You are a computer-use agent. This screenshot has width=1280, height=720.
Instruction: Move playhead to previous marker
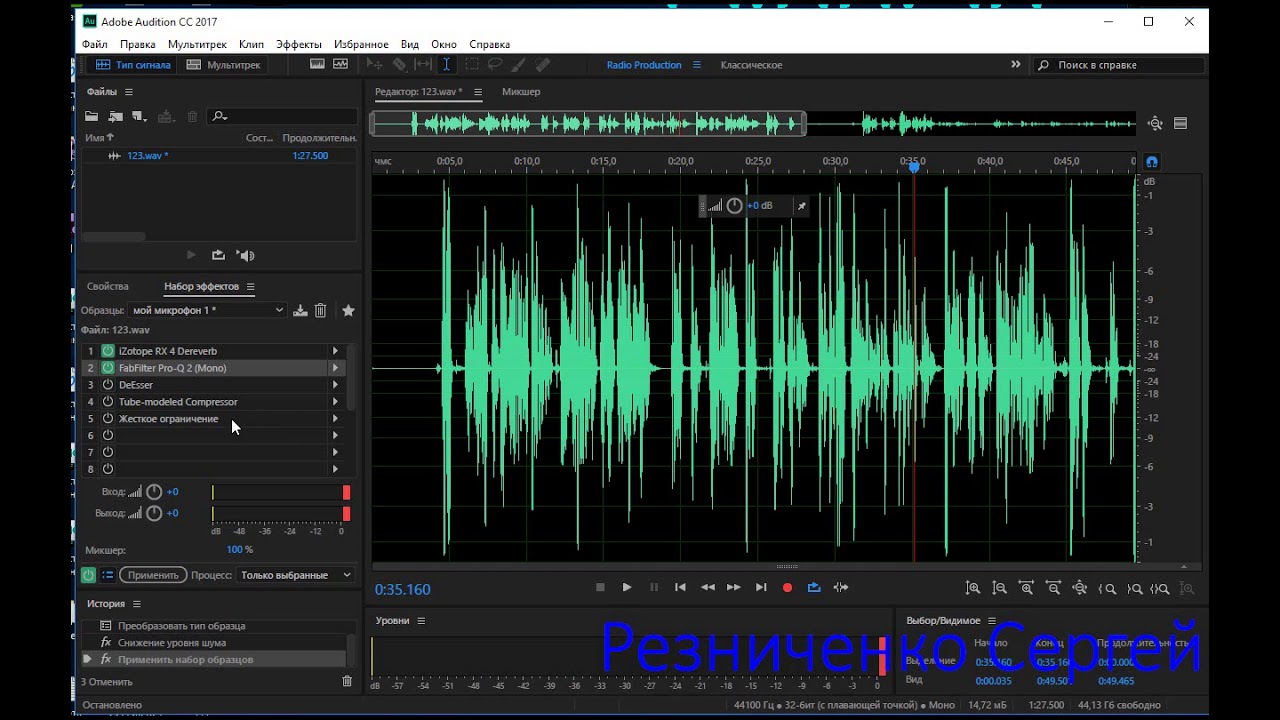pyautogui.click(x=680, y=588)
